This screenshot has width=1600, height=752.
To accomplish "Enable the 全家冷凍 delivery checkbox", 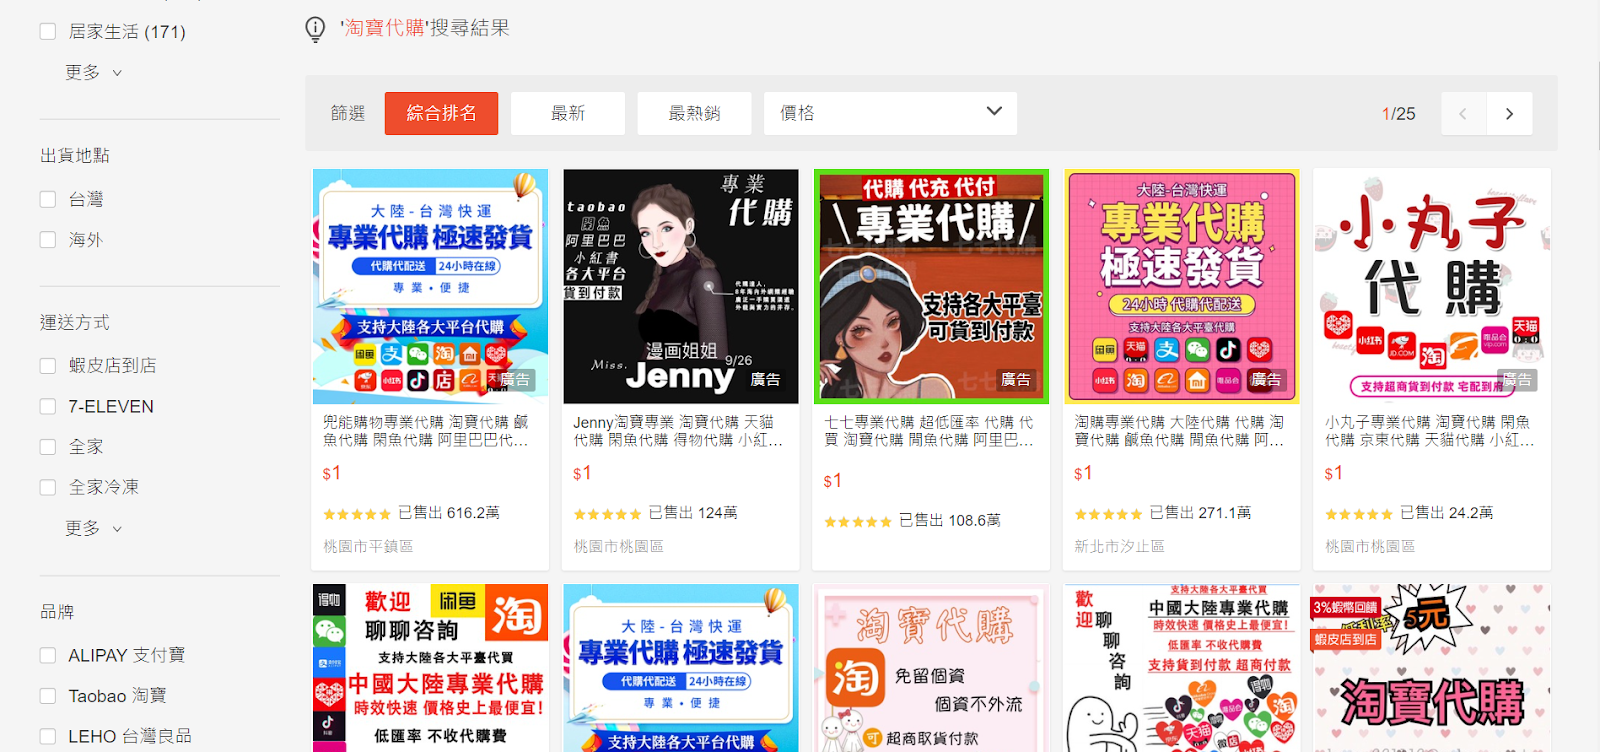I will (x=48, y=487).
